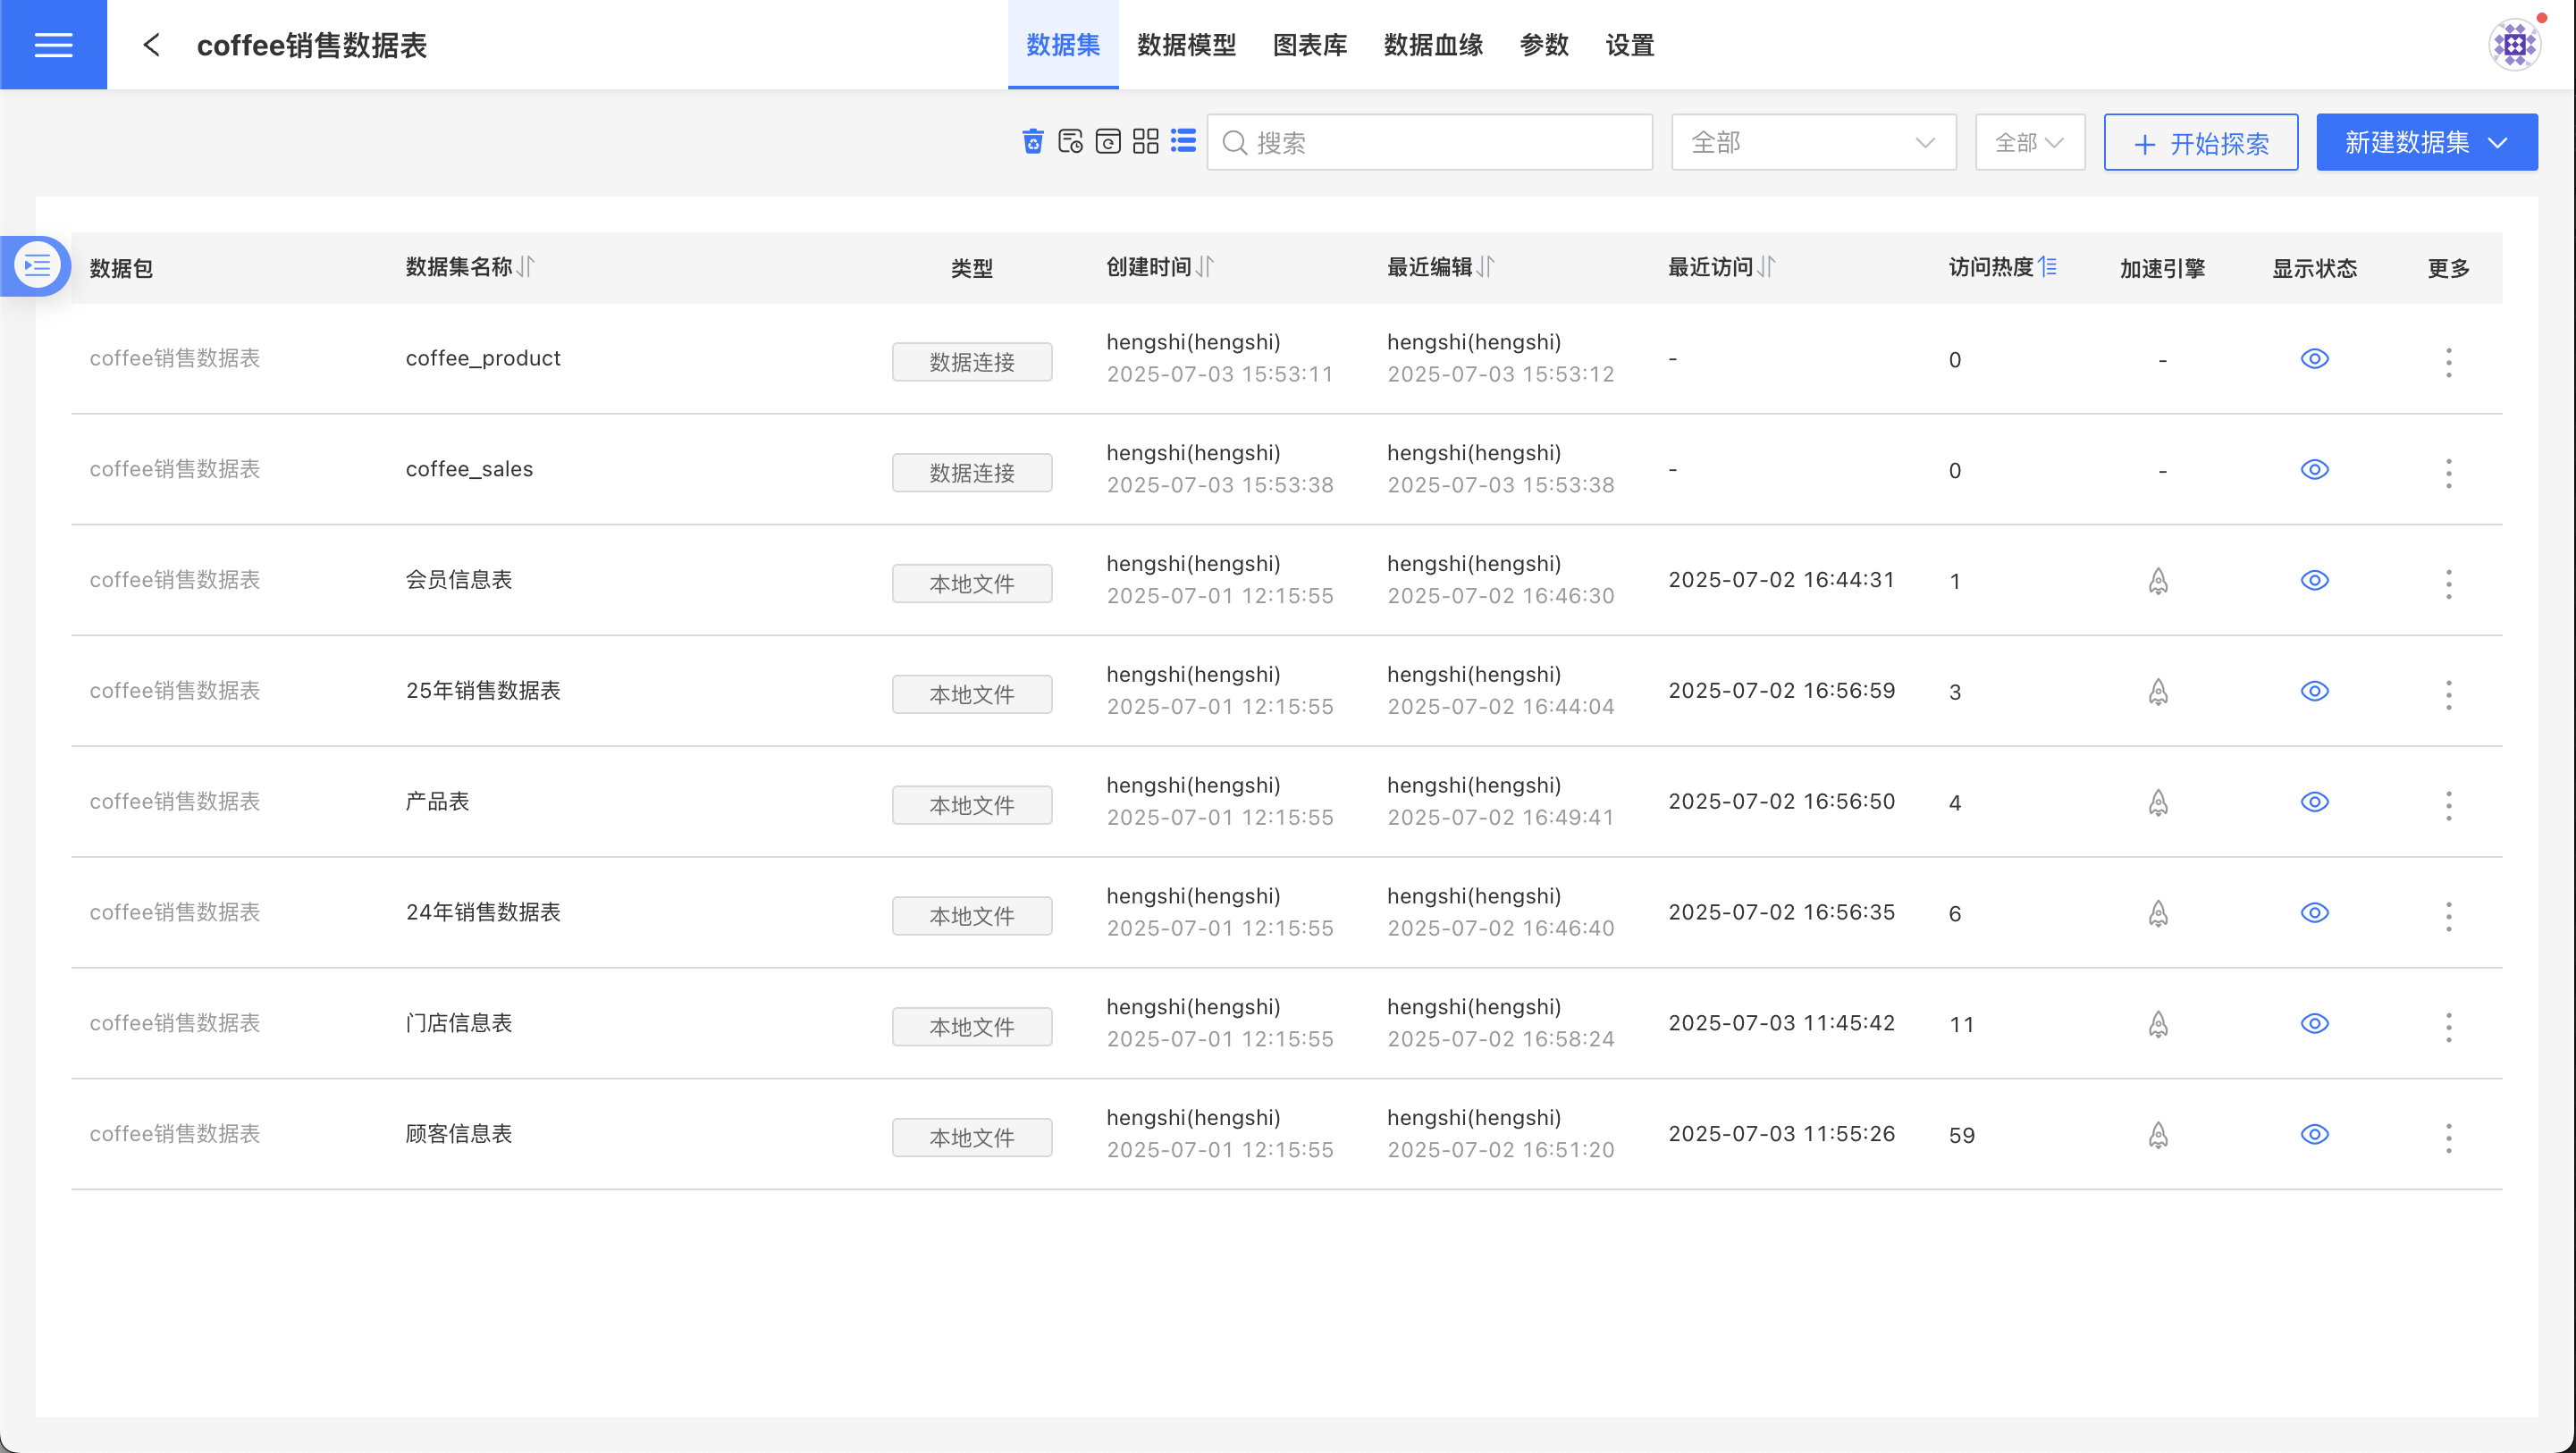Open the small 全部 dropdown
Image resolution: width=2576 pixels, height=1453 pixels.
pyautogui.click(x=2029, y=143)
